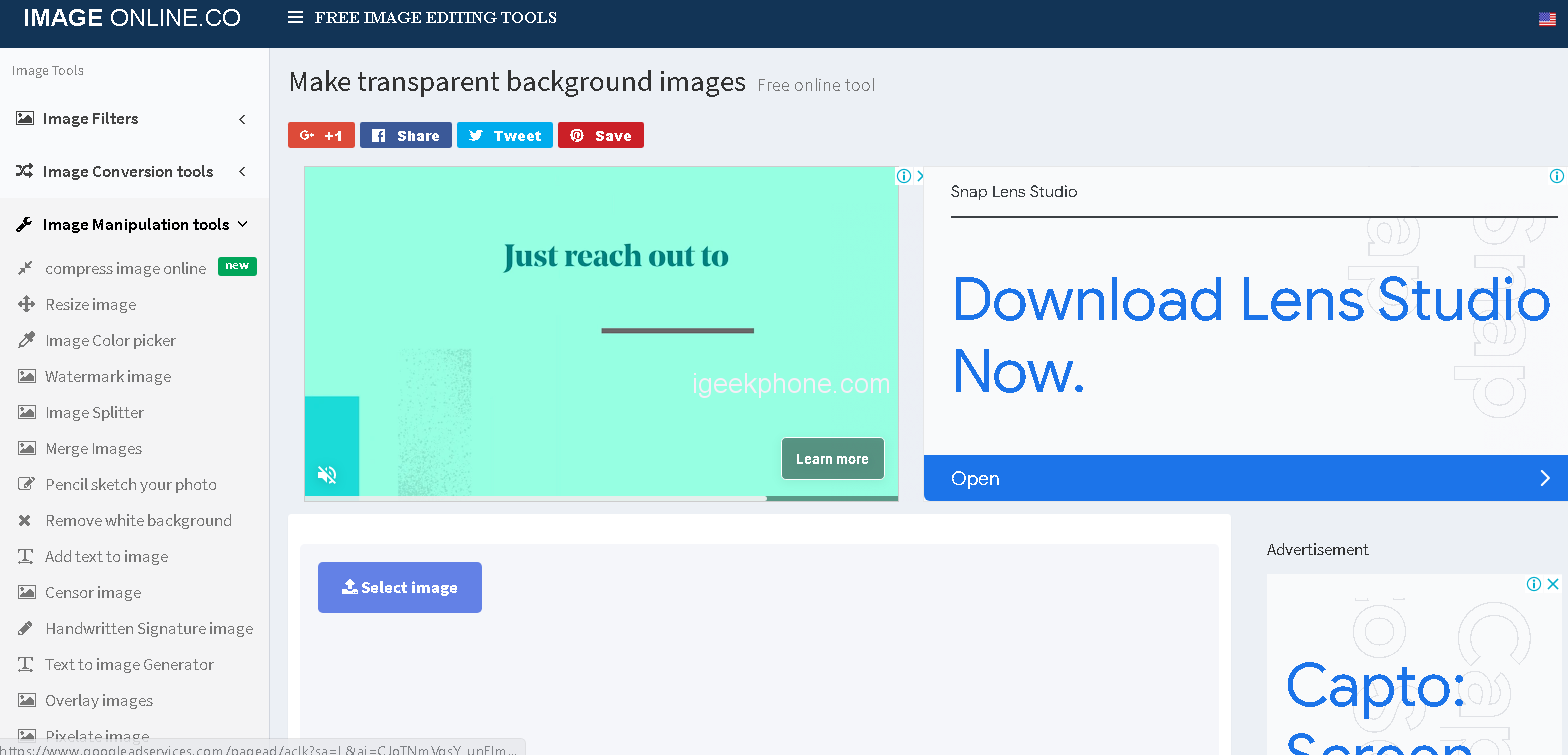Image resolution: width=1568 pixels, height=755 pixels.
Task: Open Merge Images from sidebar
Action: [93, 449]
